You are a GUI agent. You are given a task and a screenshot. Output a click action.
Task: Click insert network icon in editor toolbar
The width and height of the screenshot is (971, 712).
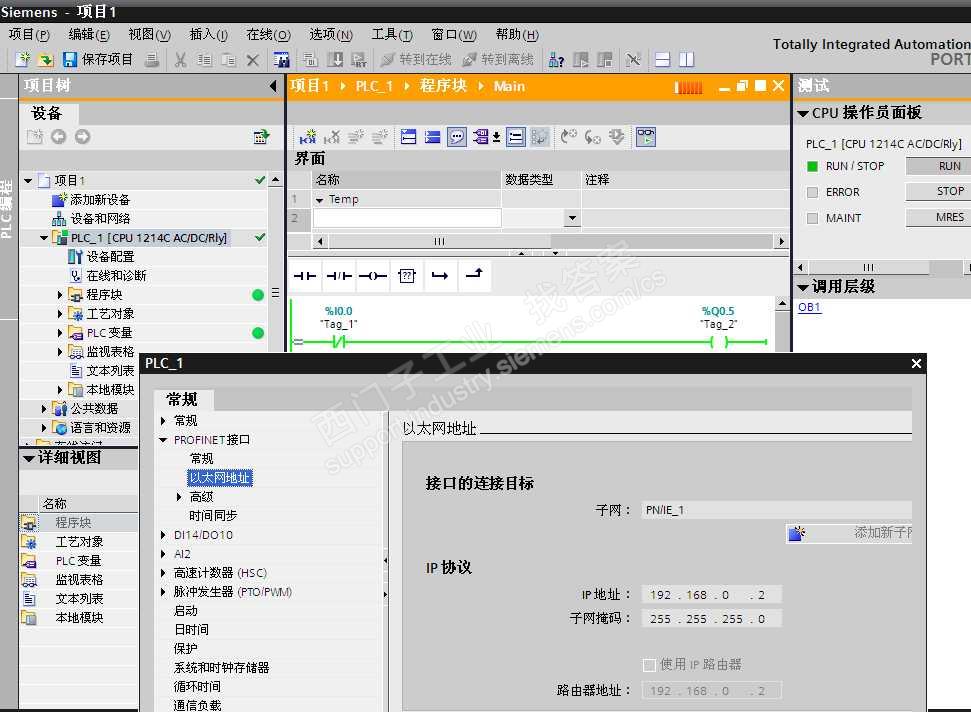pos(308,136)
